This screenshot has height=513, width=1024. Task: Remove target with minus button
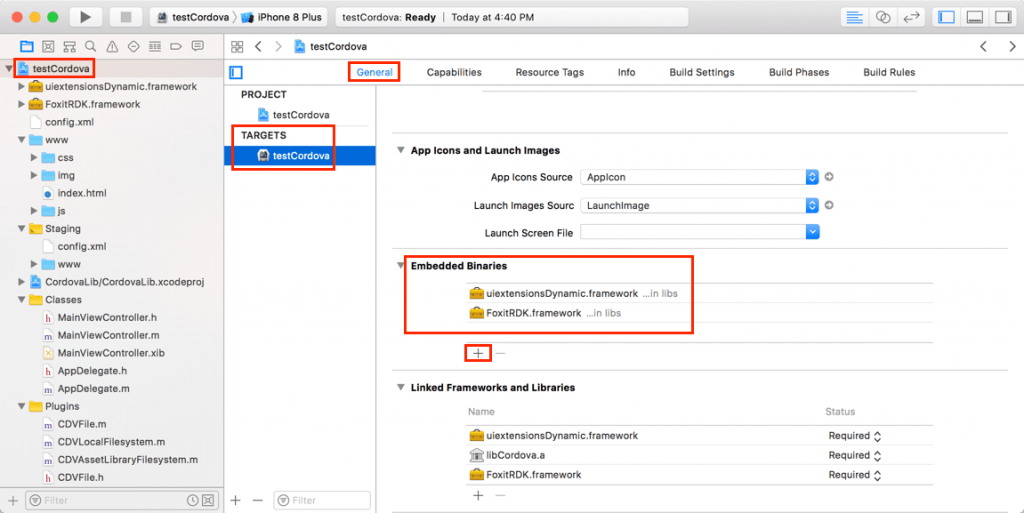(x=257, y=501)
